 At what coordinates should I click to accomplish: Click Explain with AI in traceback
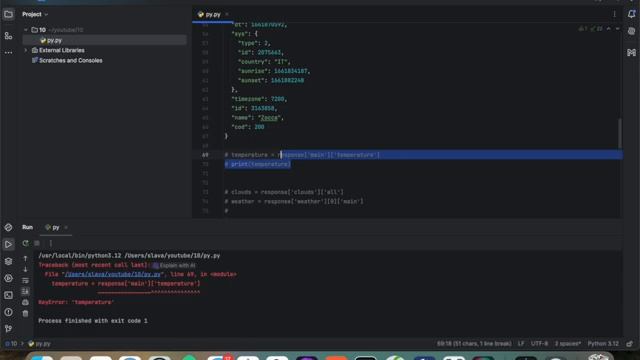point(174,265)
